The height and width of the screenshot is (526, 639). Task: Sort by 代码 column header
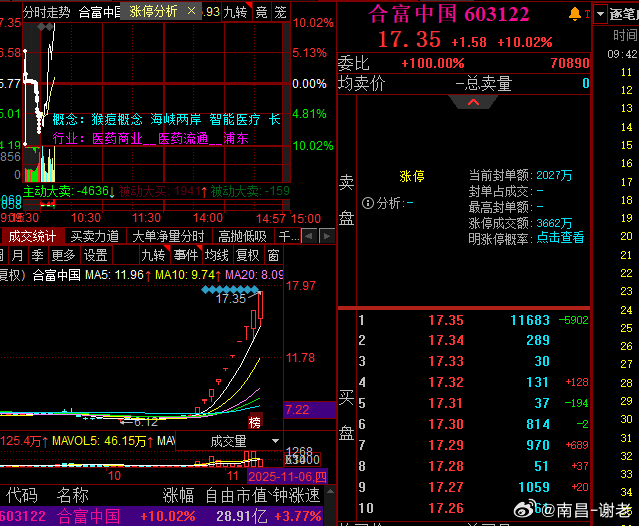tap(22, 495)
